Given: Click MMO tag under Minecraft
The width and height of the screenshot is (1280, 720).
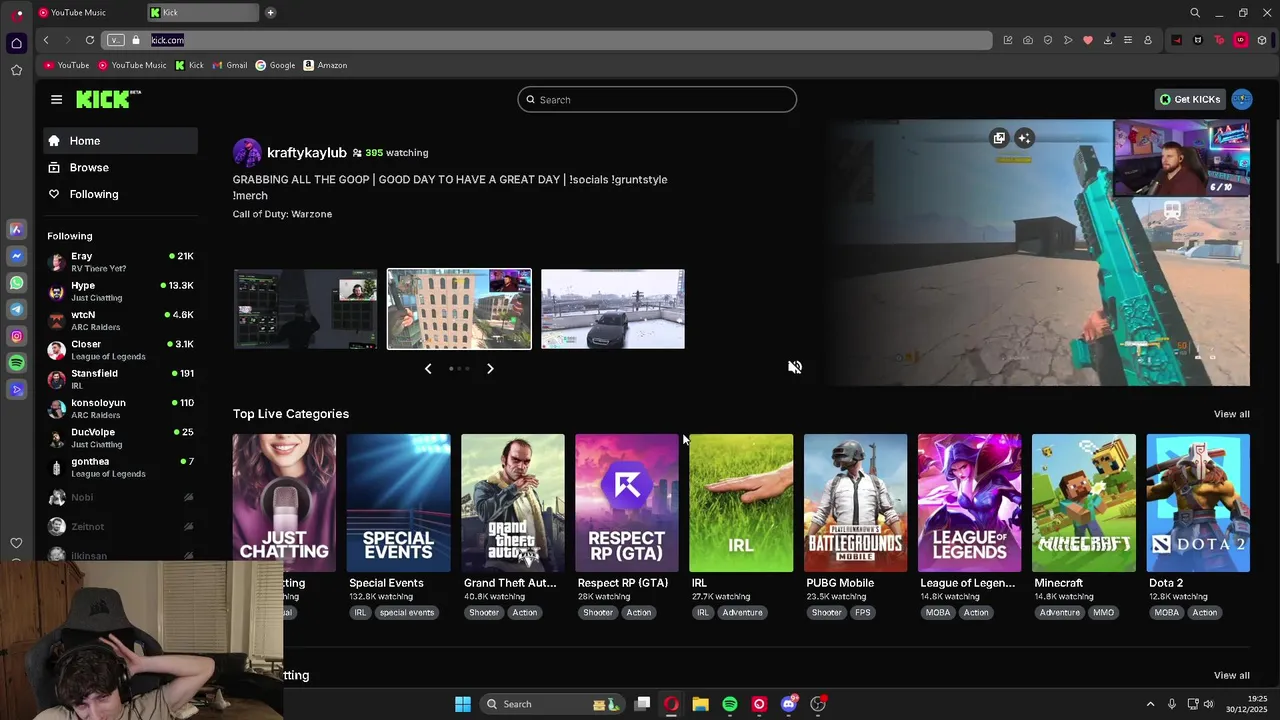Looking at the screenshot, I should tap(1103, 613).
